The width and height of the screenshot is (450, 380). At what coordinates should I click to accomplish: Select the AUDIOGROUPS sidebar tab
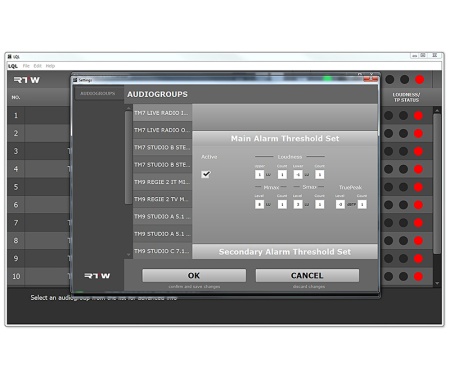pyautogui.click(x=98, y=94)
